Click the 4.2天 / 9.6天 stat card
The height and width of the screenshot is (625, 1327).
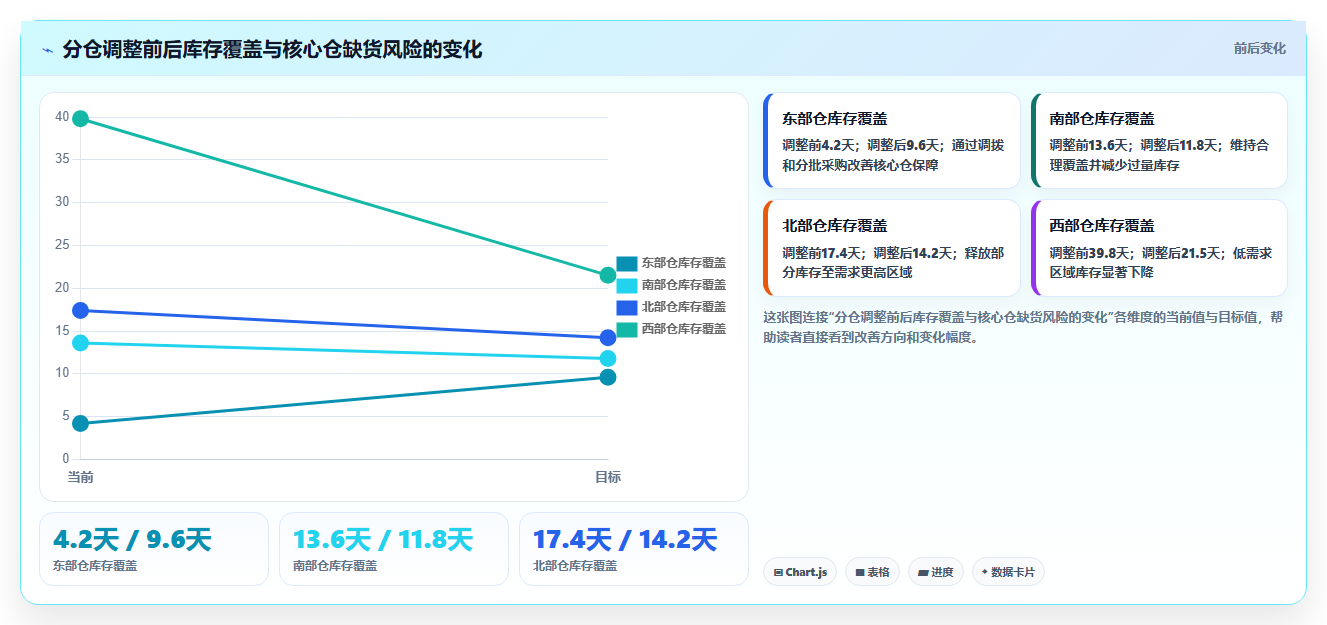(154, 549)
